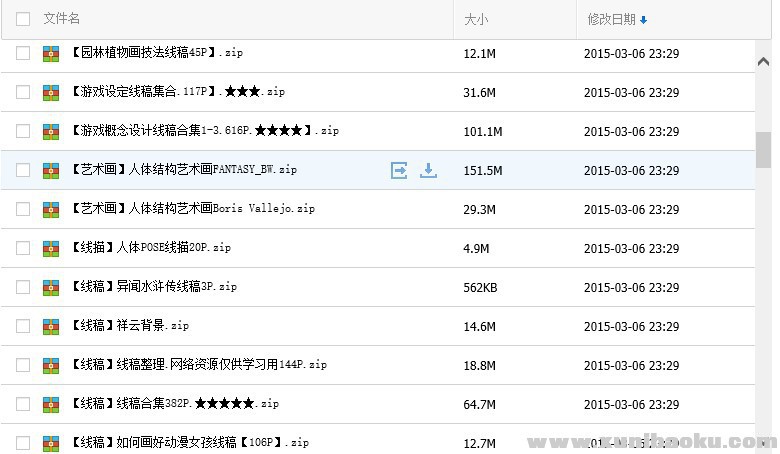The height and width of the screenshot is (454, 780).
Task: Open 人体结构艺术画FANTASY_BW.zip file name
Action: pos(183,170)
